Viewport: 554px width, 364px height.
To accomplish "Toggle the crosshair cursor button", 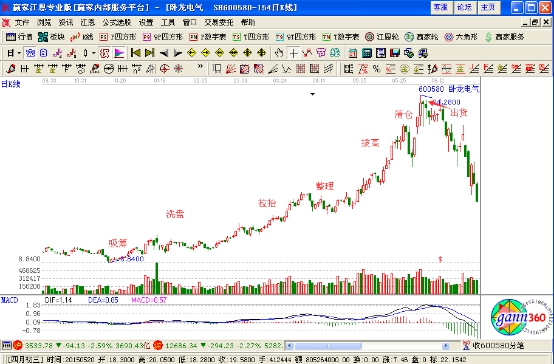I will tap(293, 53).
